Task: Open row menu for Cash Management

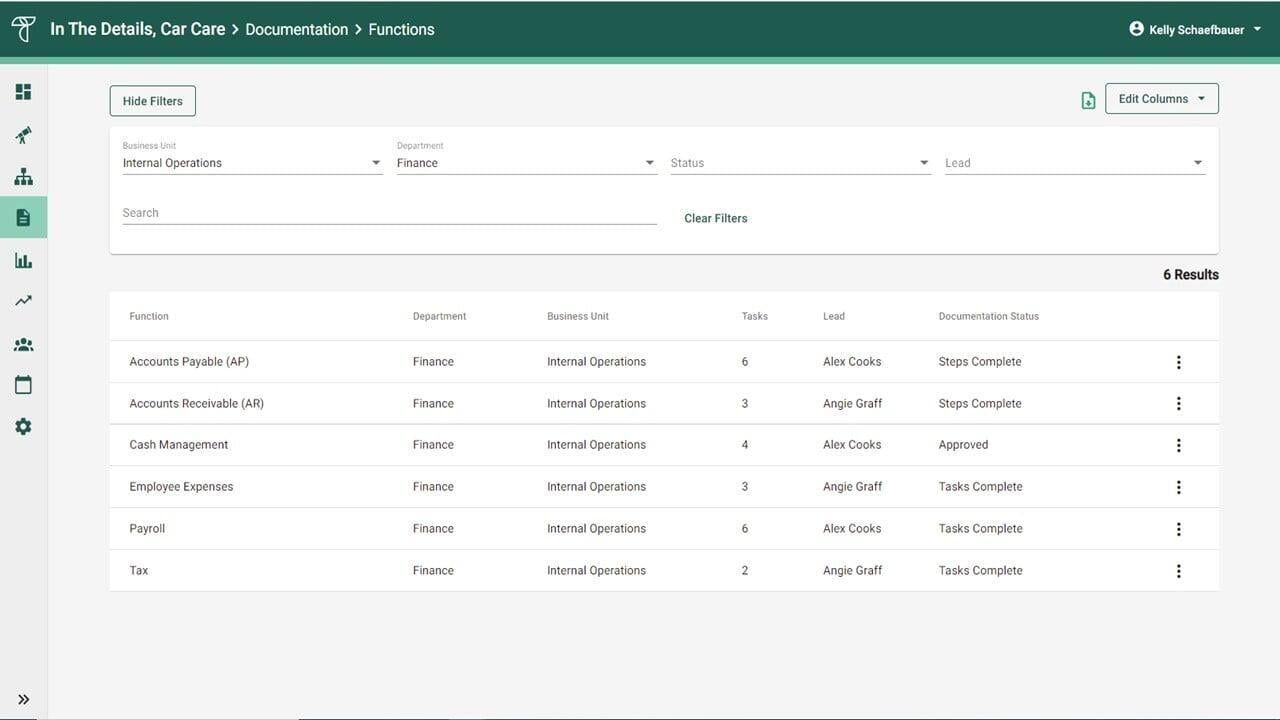Action: 1178,445
